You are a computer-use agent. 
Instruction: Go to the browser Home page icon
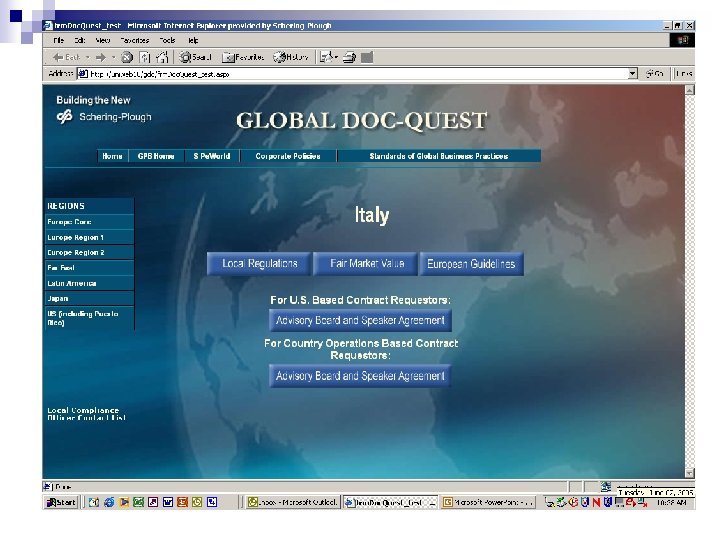click(x=162, y=57)
